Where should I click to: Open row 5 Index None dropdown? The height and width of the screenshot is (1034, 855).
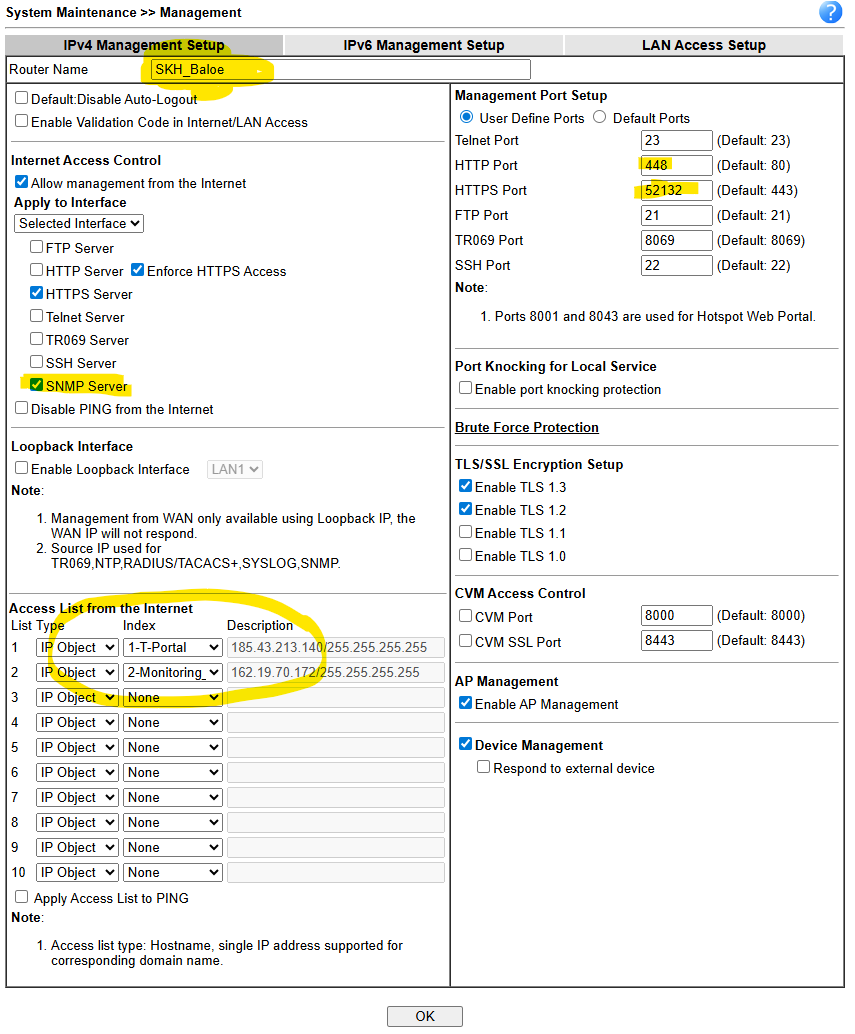(173, 748)
